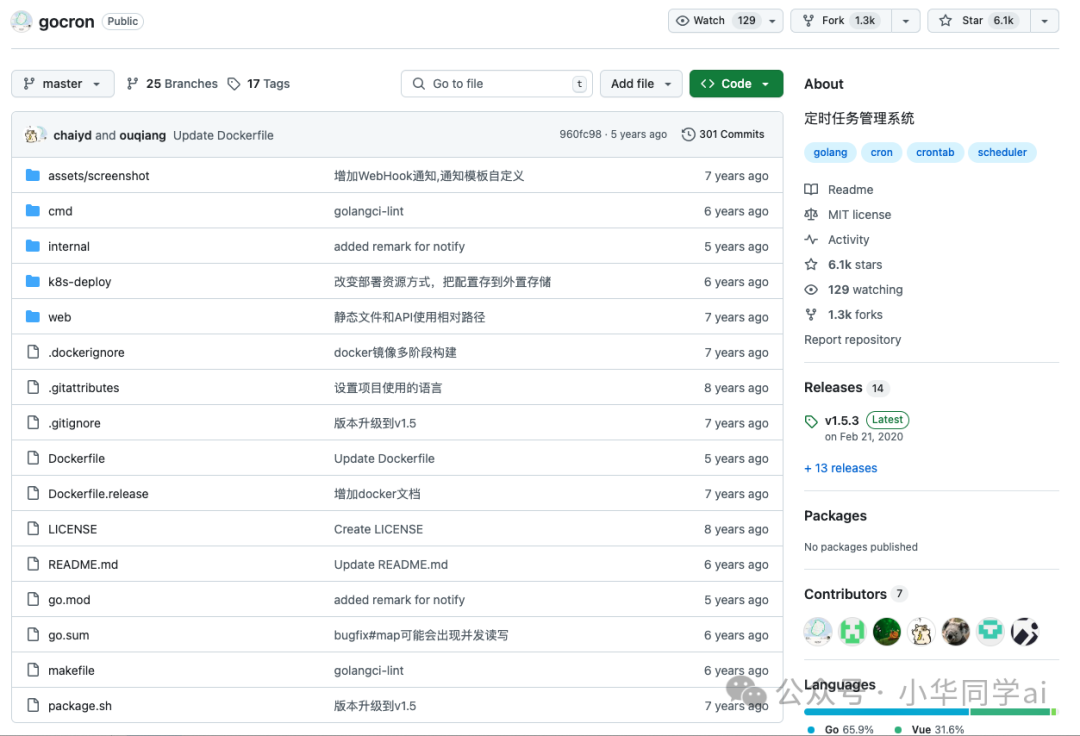The height and width of the screenshot is (736, 1080).
Task: Click the folder icon for internal
Action: click(x=32, y=246)
